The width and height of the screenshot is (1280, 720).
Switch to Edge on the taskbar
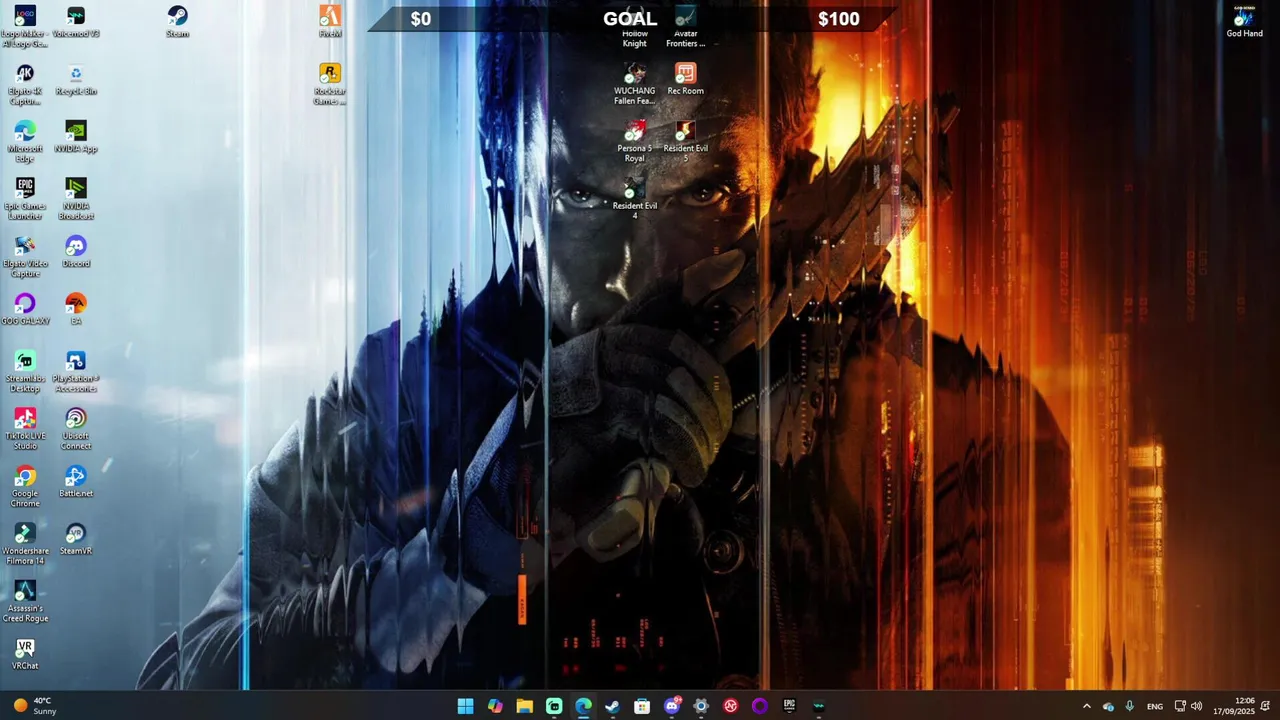pos(583,706)
